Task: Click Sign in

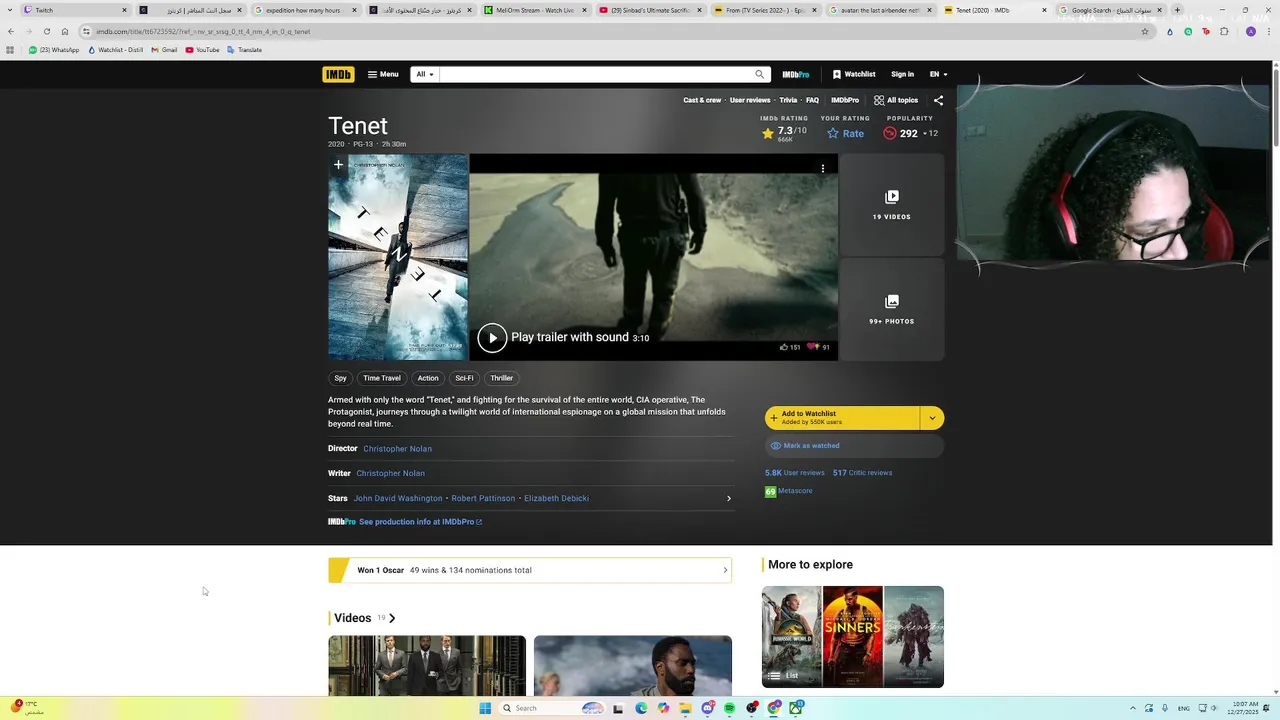Action: pyautogui.click(x=902, y=74)
